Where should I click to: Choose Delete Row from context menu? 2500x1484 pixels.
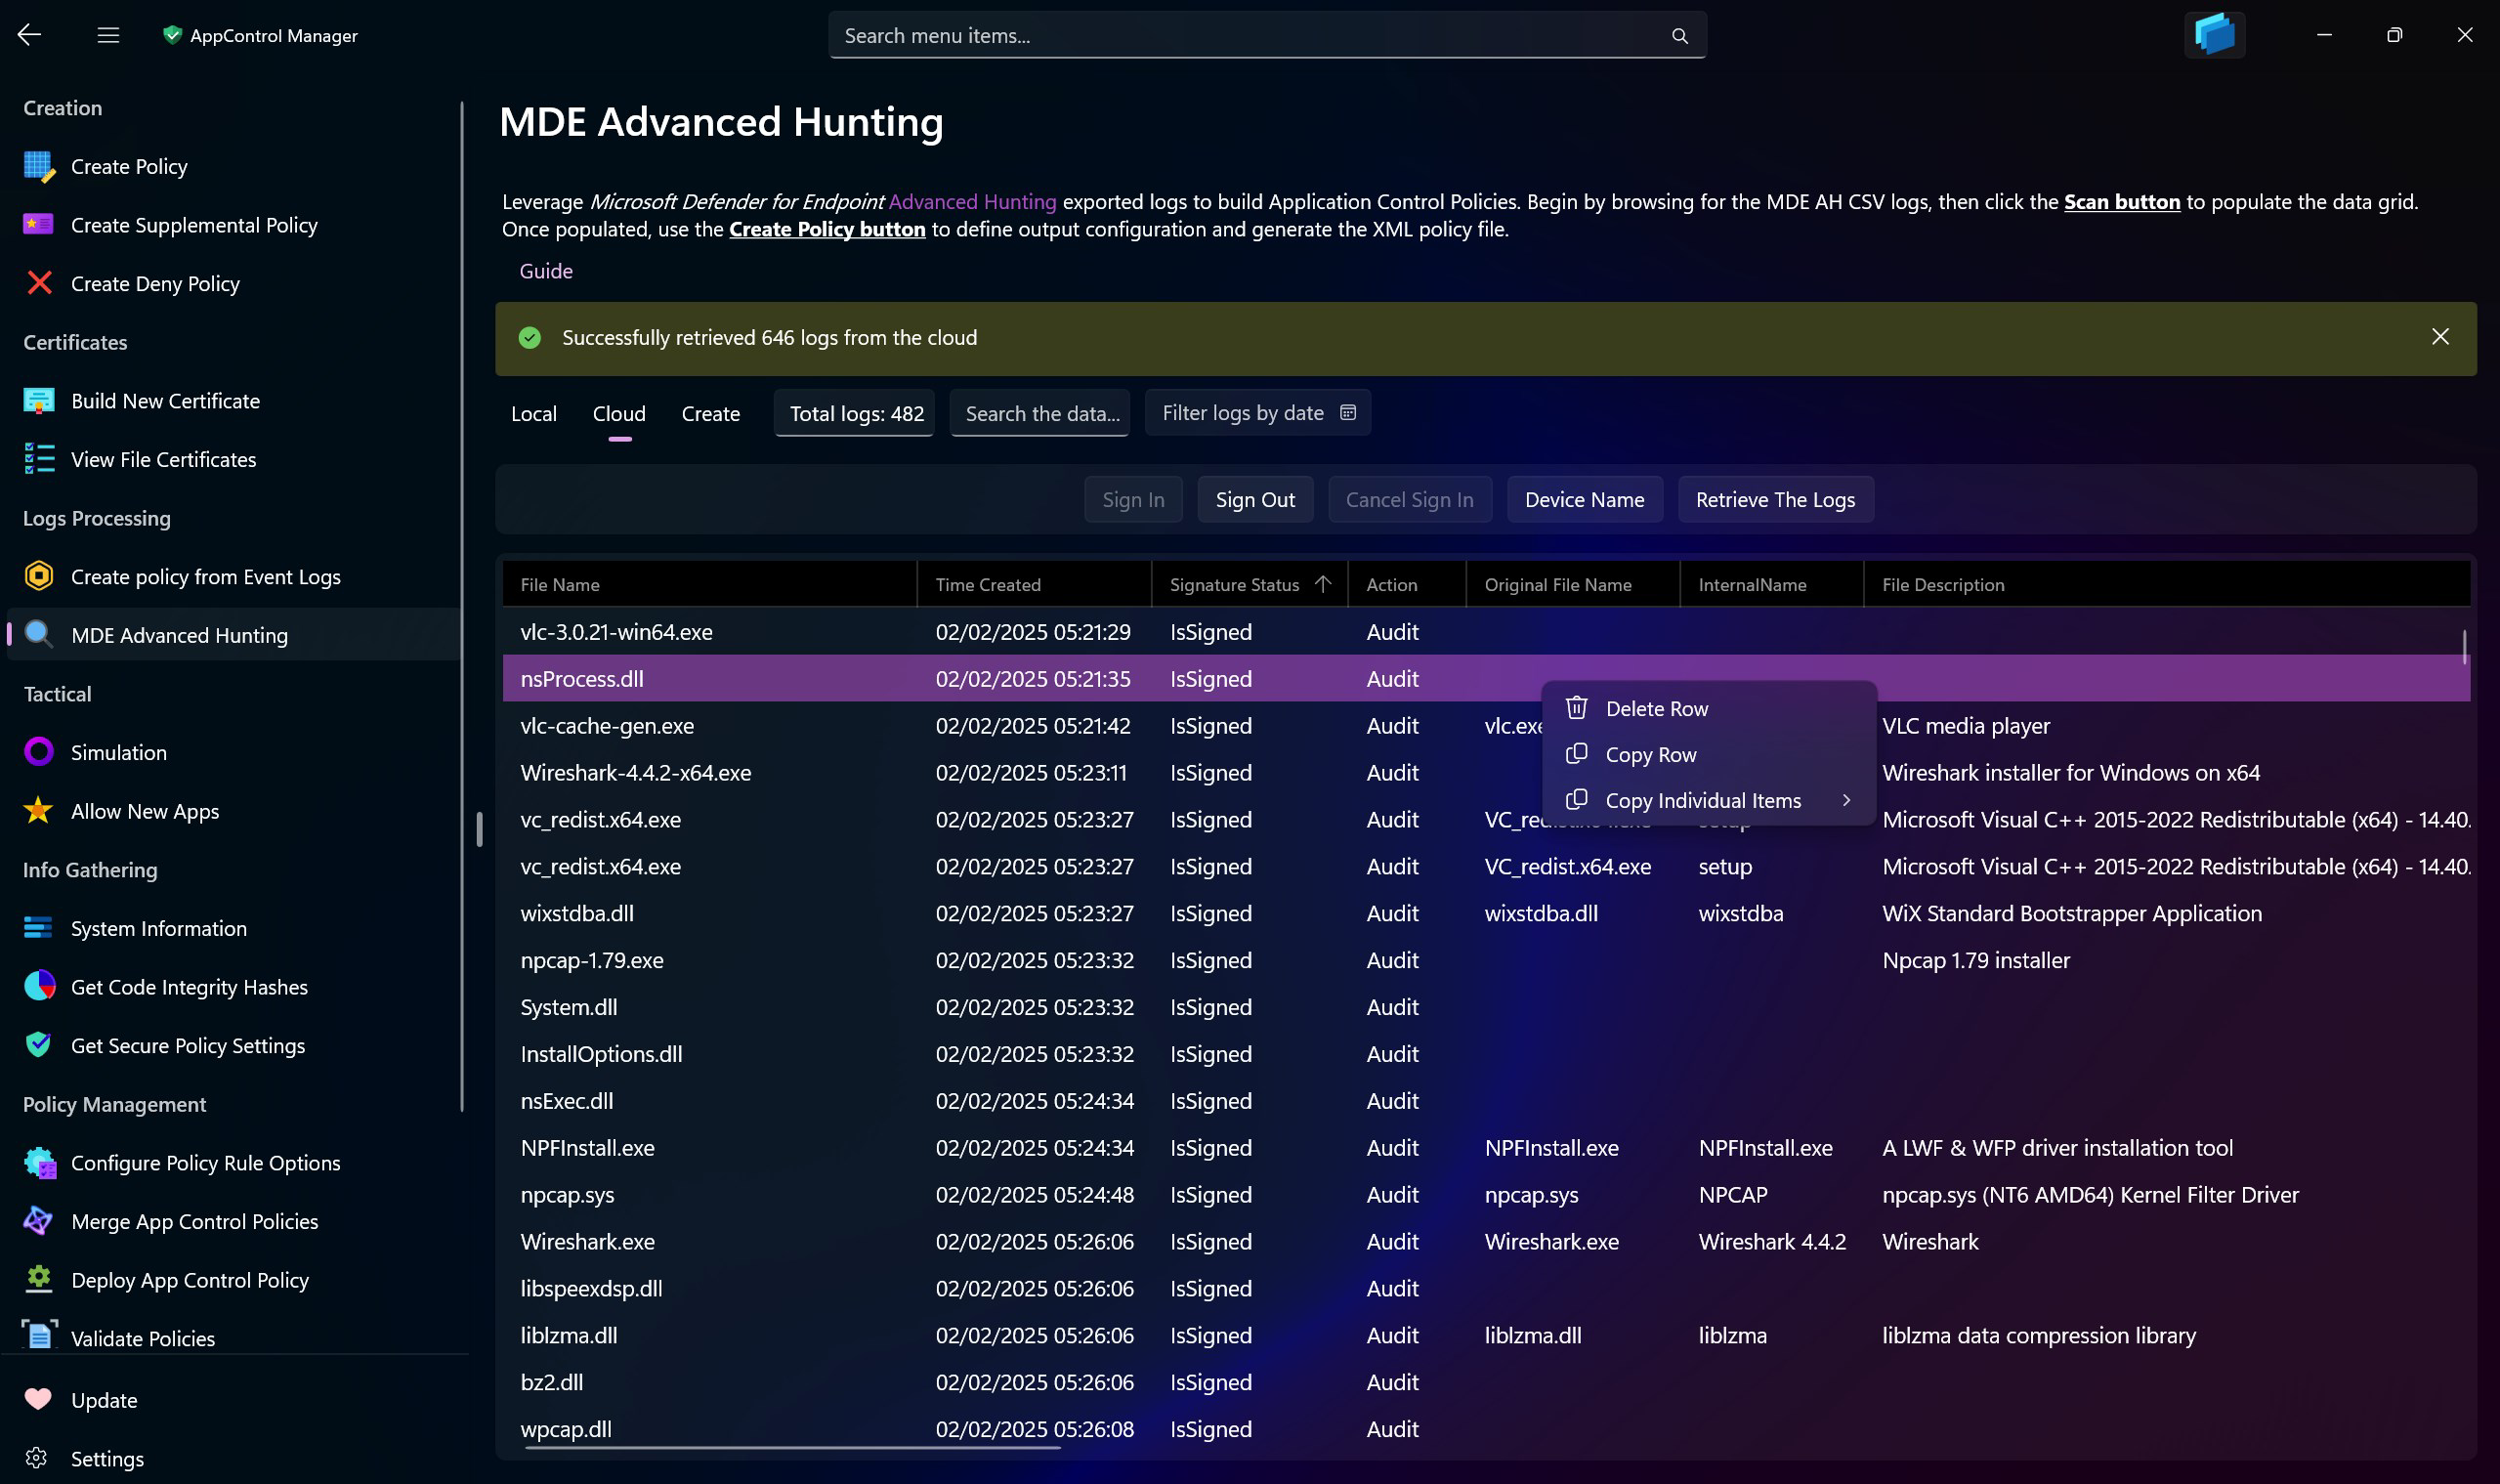(1708, 708)
